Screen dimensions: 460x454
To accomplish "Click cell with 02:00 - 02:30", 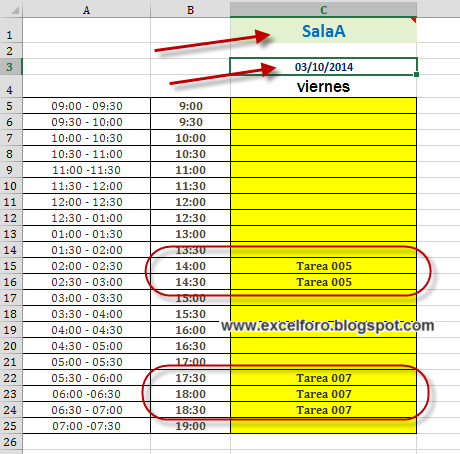I will (x=87, y=266).
